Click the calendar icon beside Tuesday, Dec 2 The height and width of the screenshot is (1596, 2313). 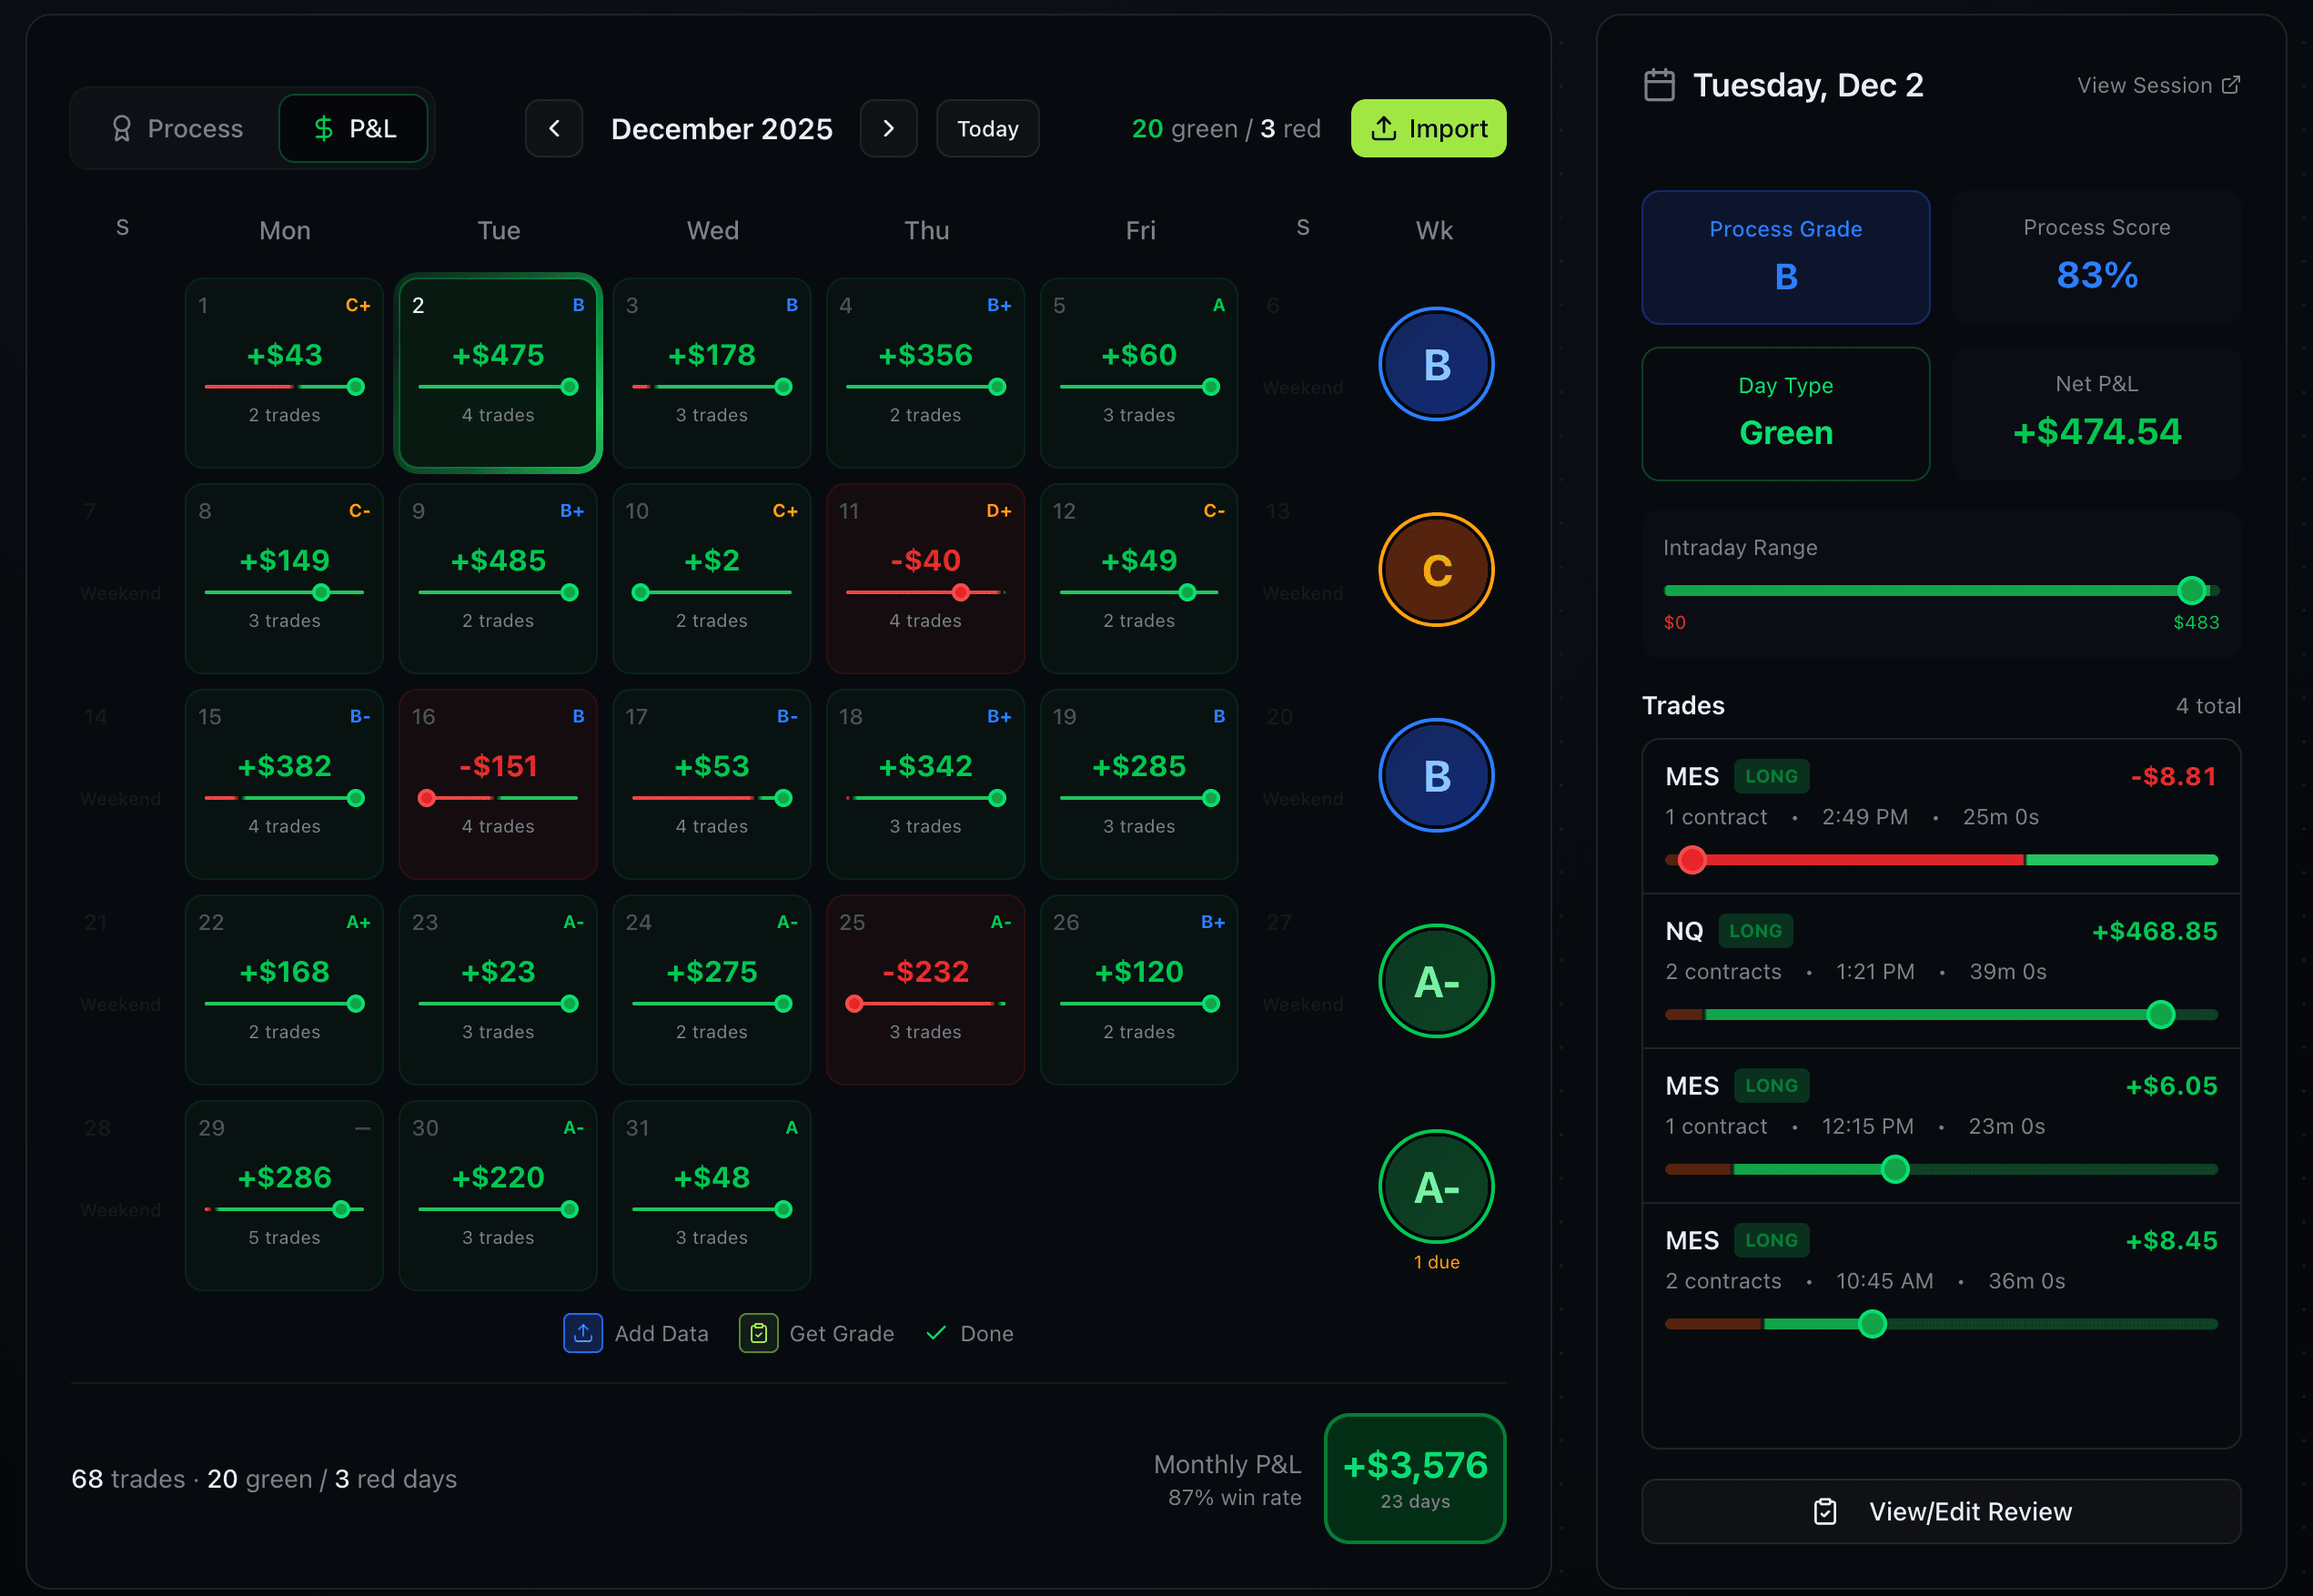pos(1660,84)
